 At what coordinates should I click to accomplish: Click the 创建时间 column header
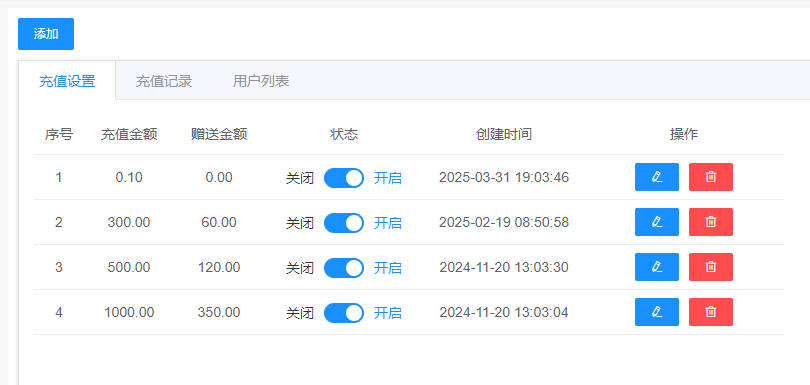(x=504, y=134)
